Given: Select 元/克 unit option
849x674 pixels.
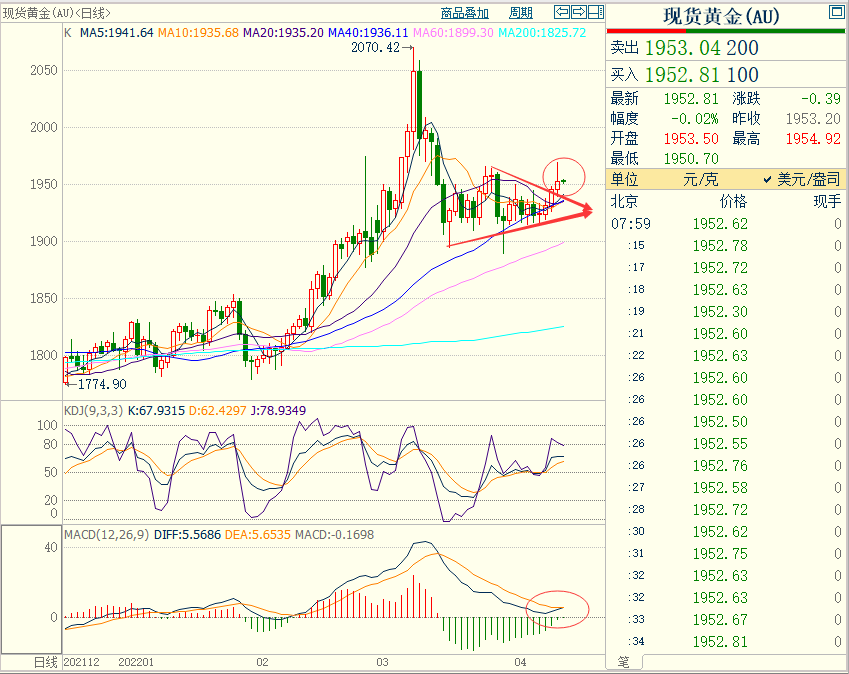Looking at the screenshot, I should (x=701, y=179).
